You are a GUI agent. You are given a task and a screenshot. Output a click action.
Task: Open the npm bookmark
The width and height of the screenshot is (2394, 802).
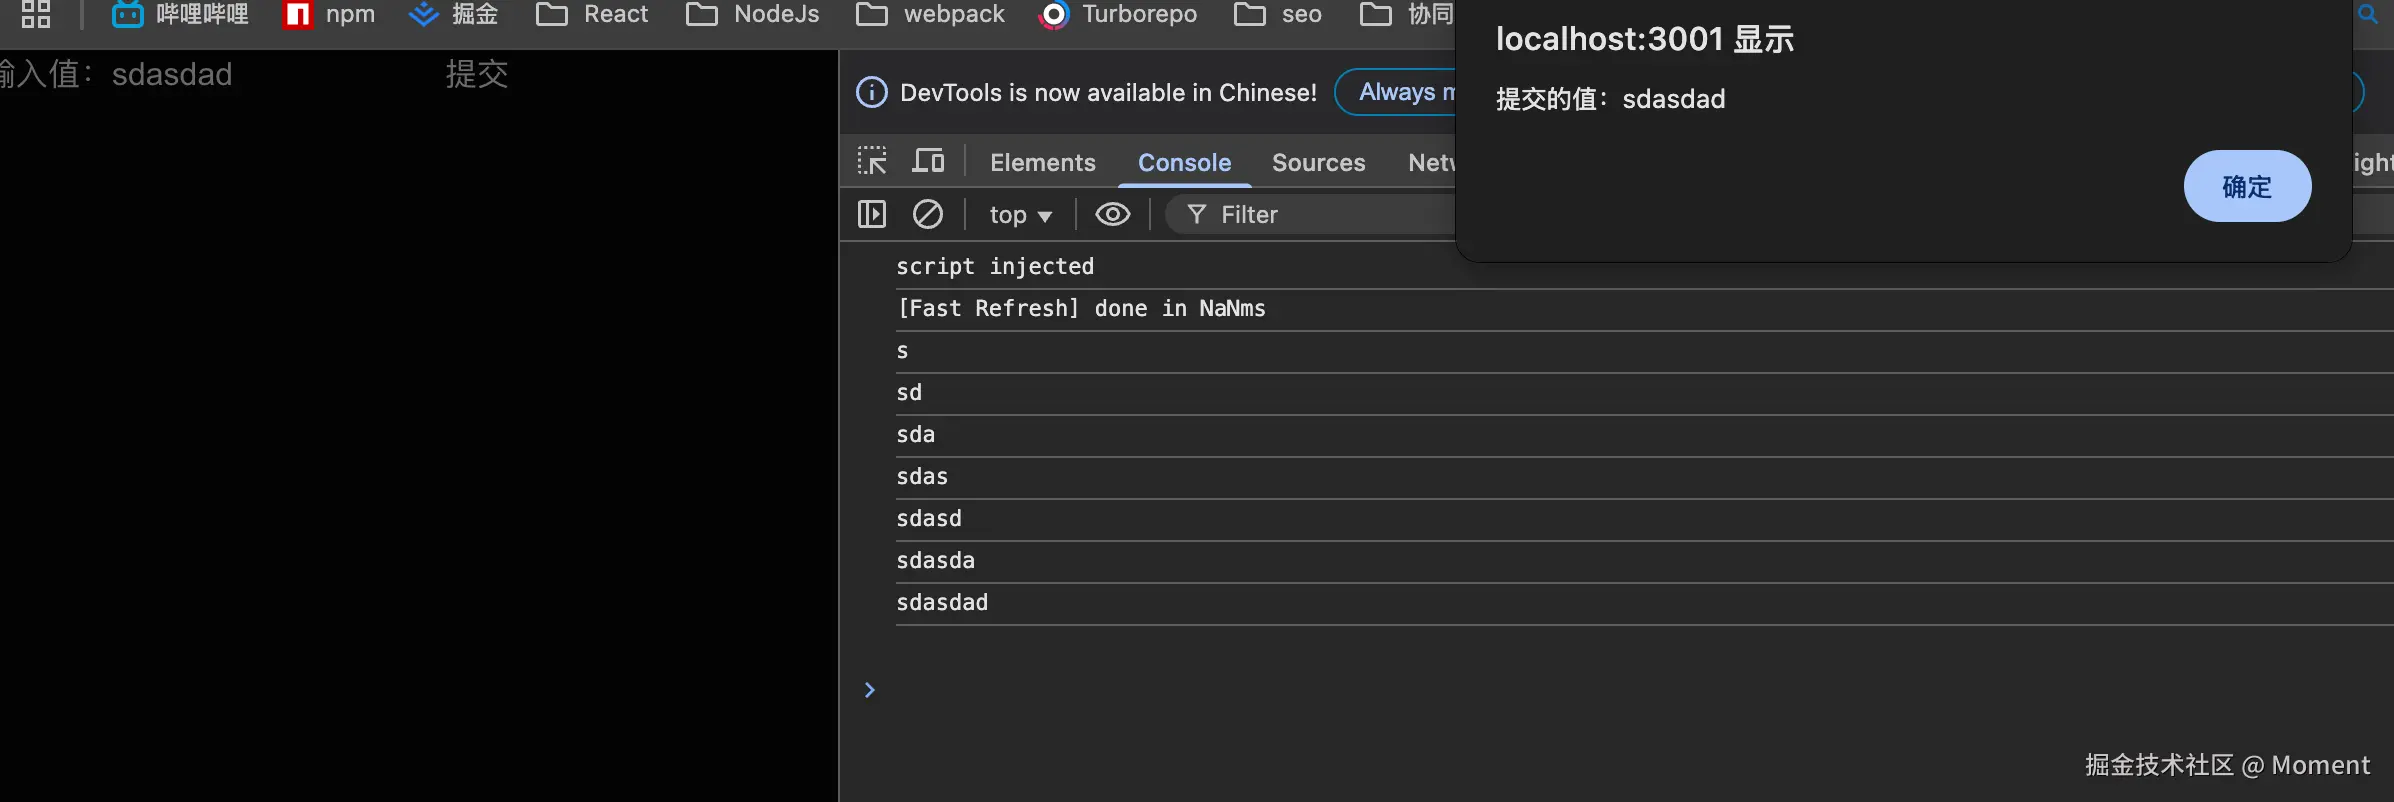329,14
